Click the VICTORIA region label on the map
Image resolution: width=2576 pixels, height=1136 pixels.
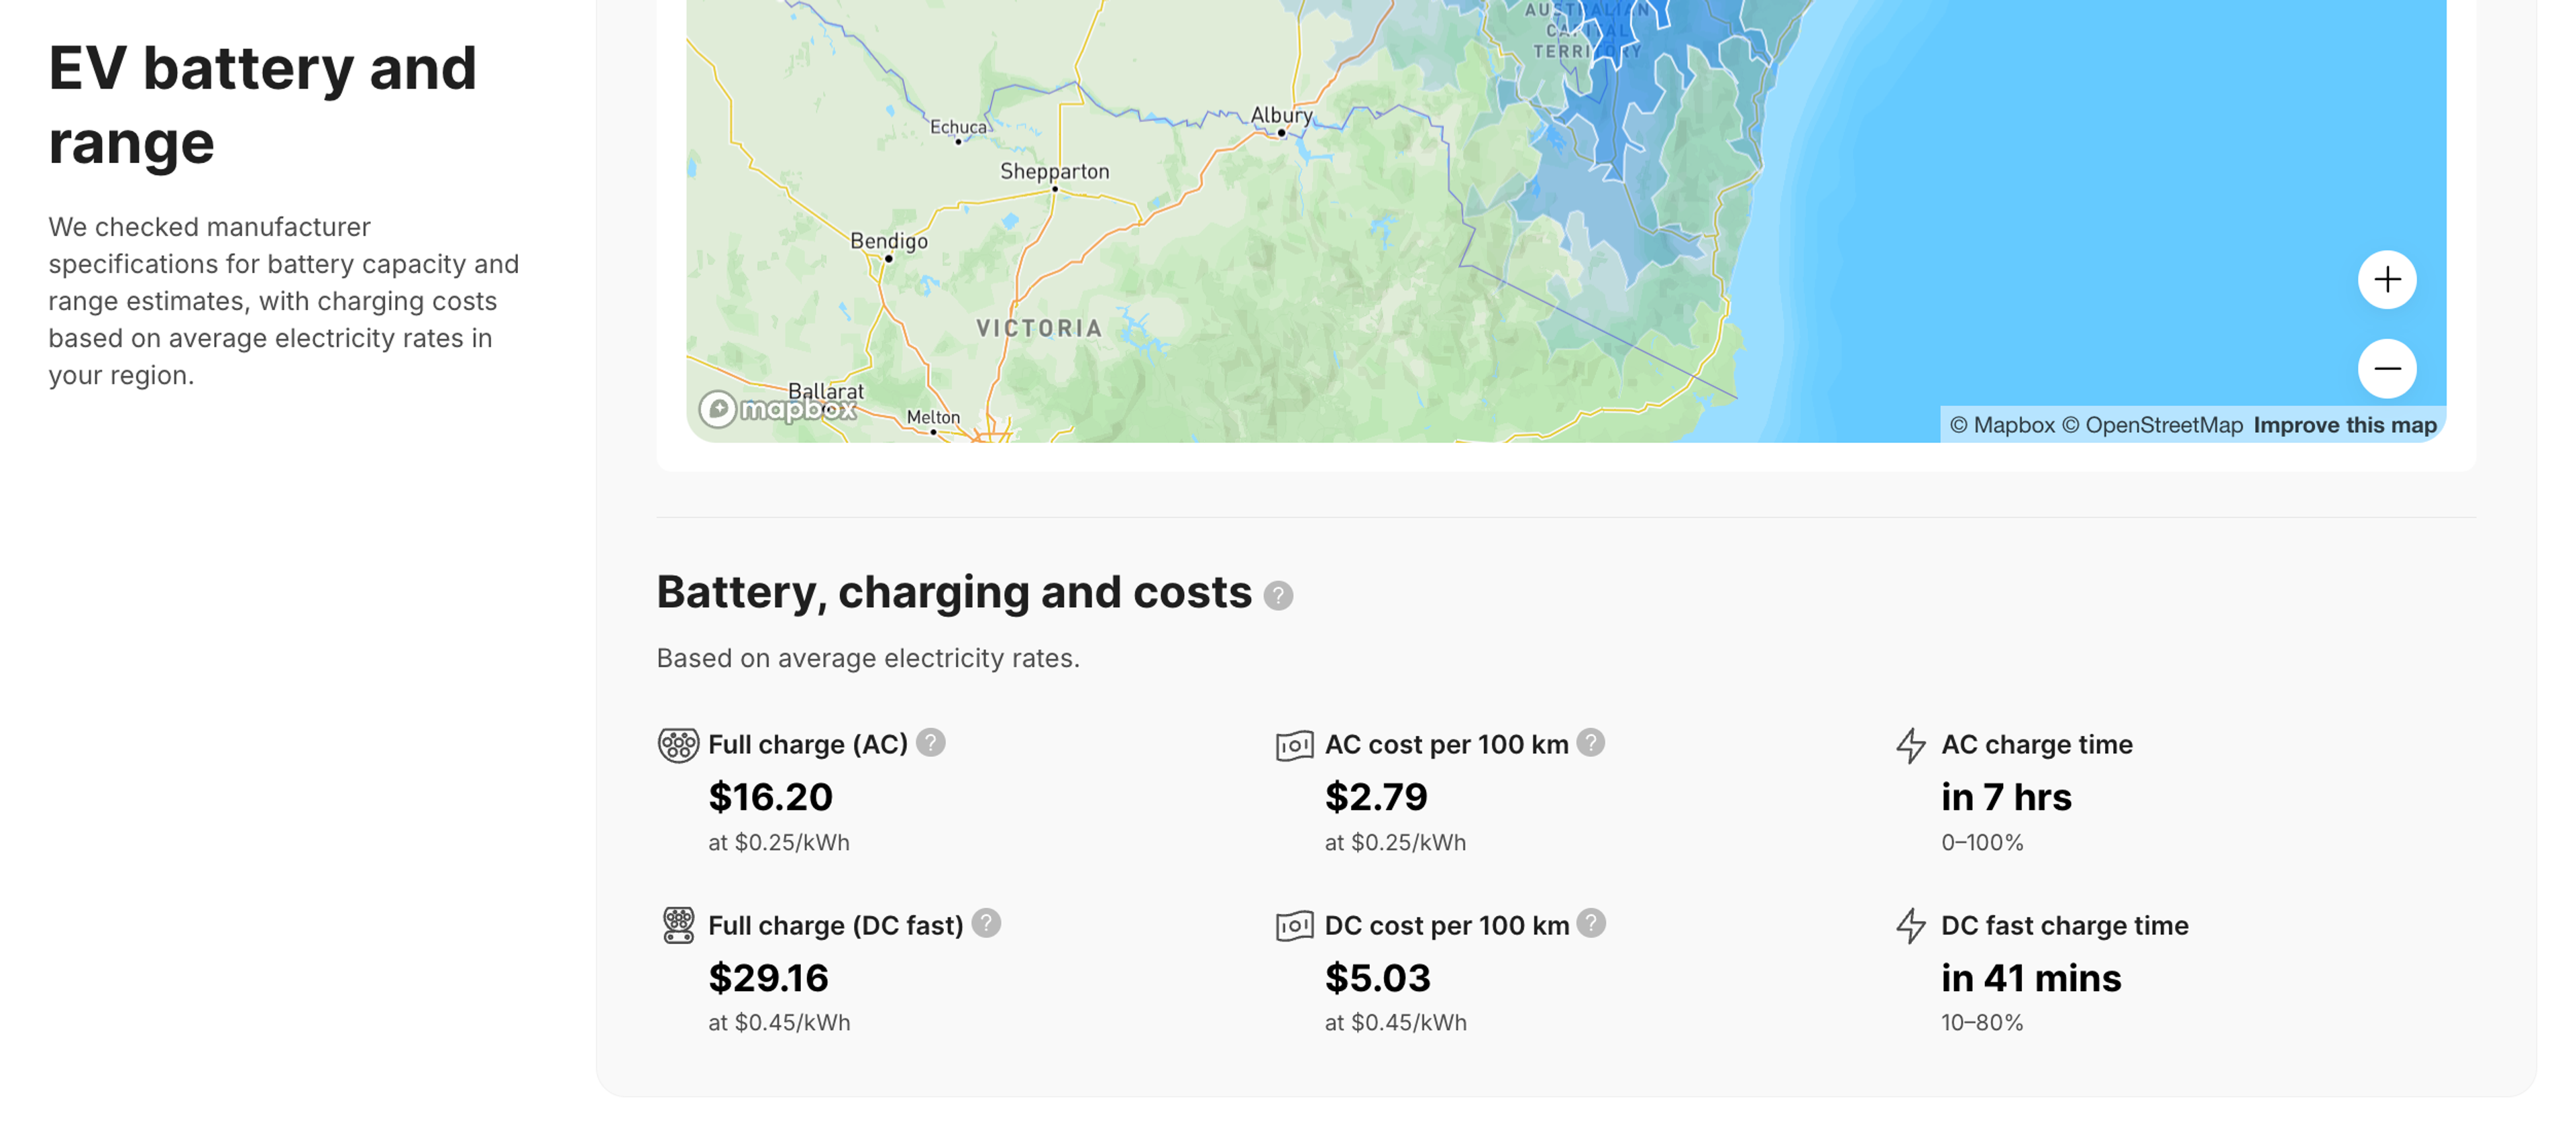coord(1038,328)
